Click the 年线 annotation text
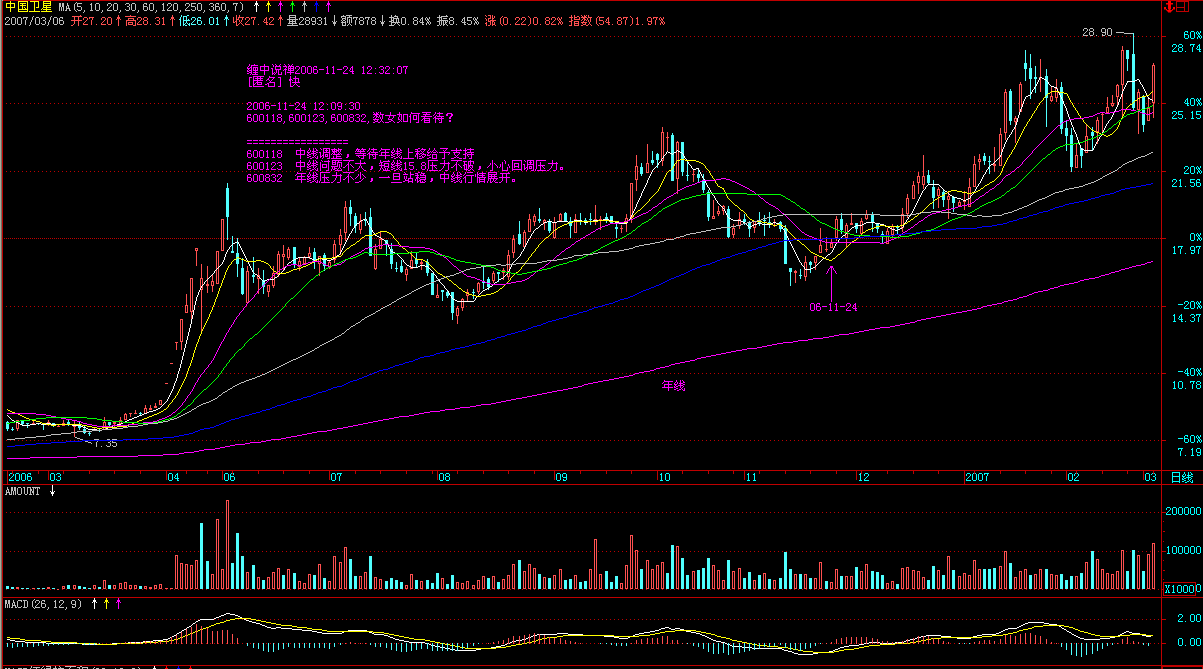1203x669 pixels. [x=674, y=384]
